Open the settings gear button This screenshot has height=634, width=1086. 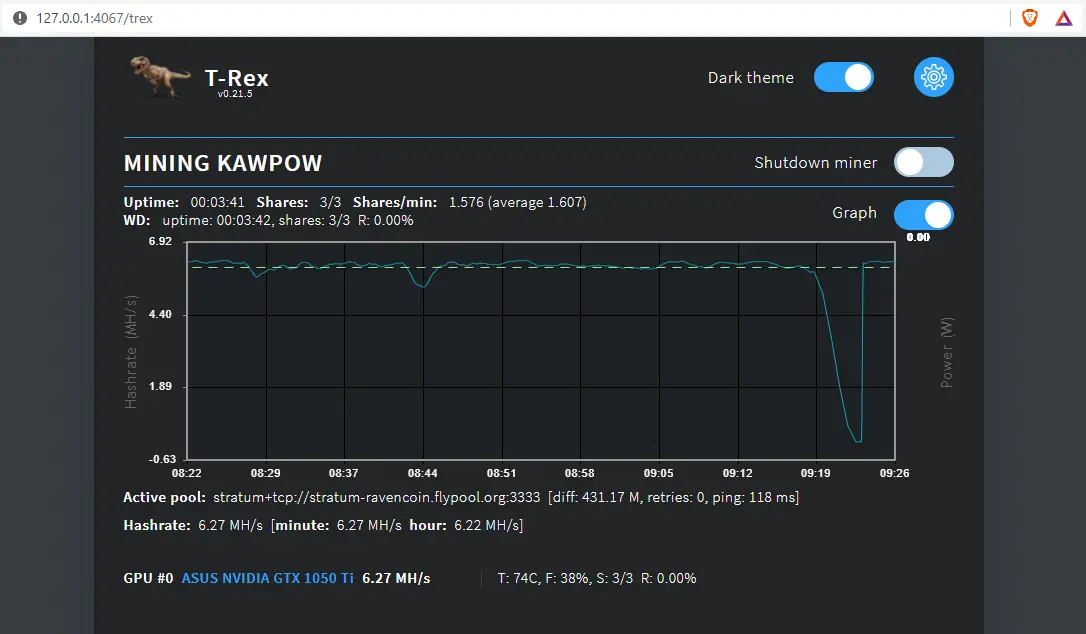[934, 77]
